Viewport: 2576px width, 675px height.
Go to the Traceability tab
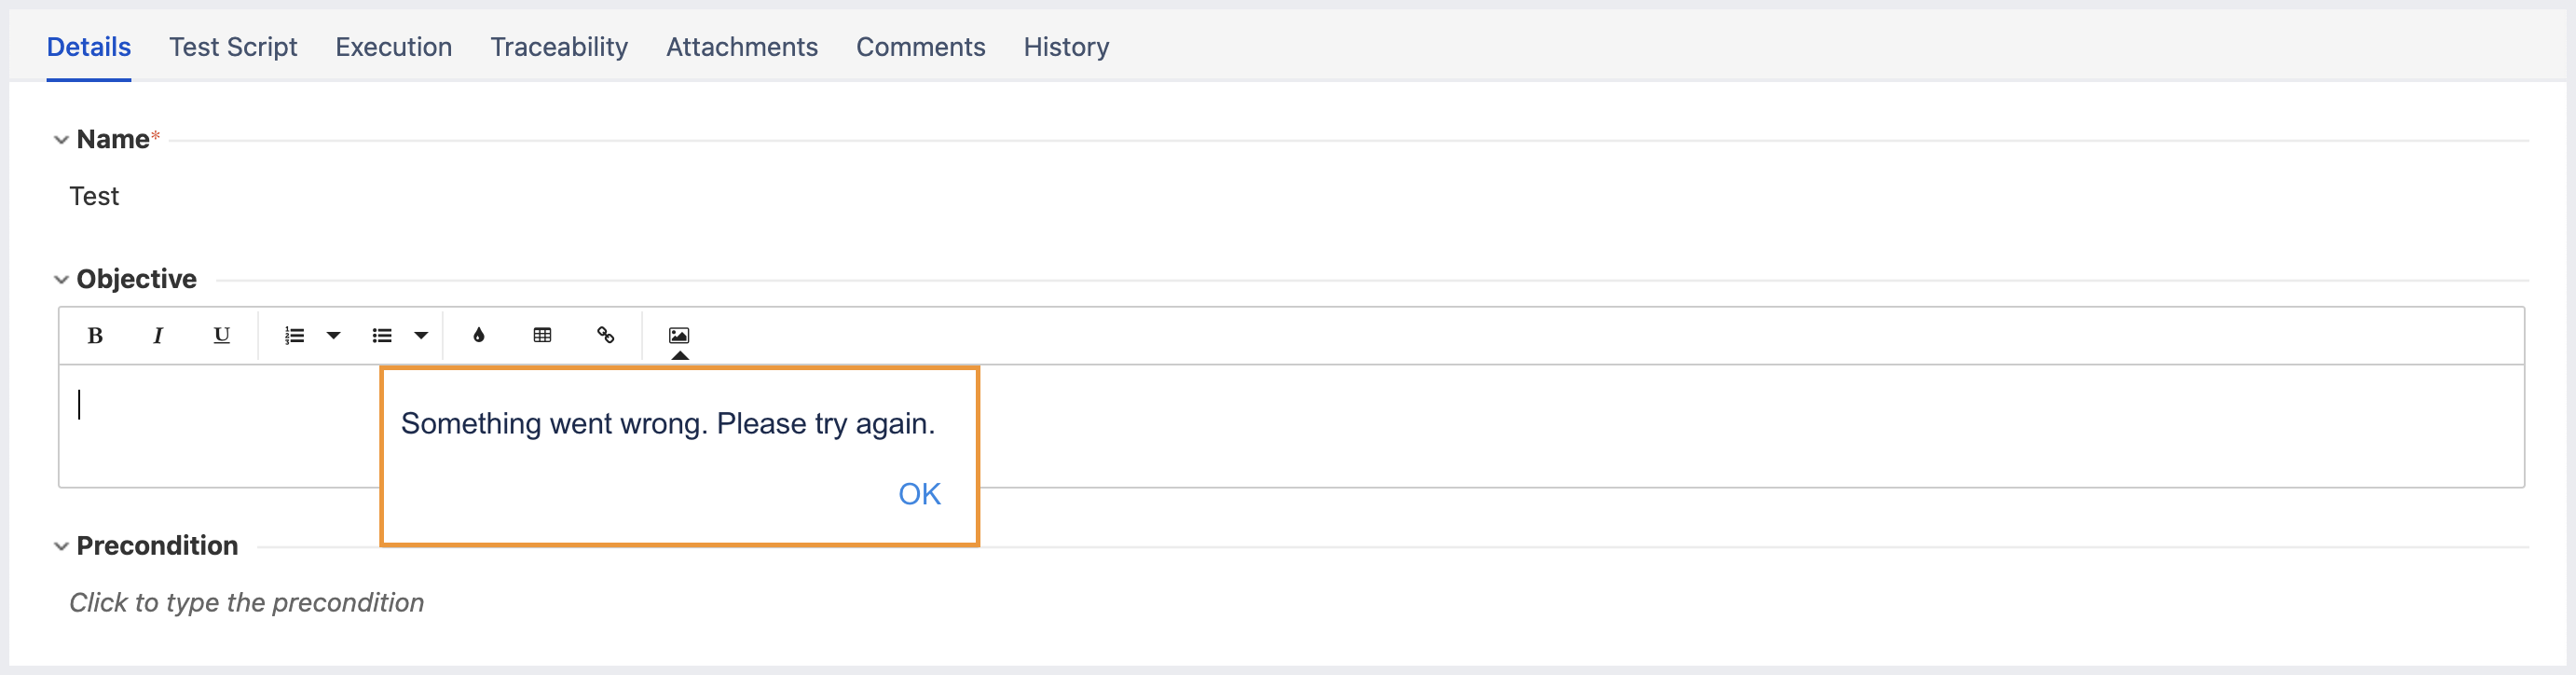pos(559,47)
